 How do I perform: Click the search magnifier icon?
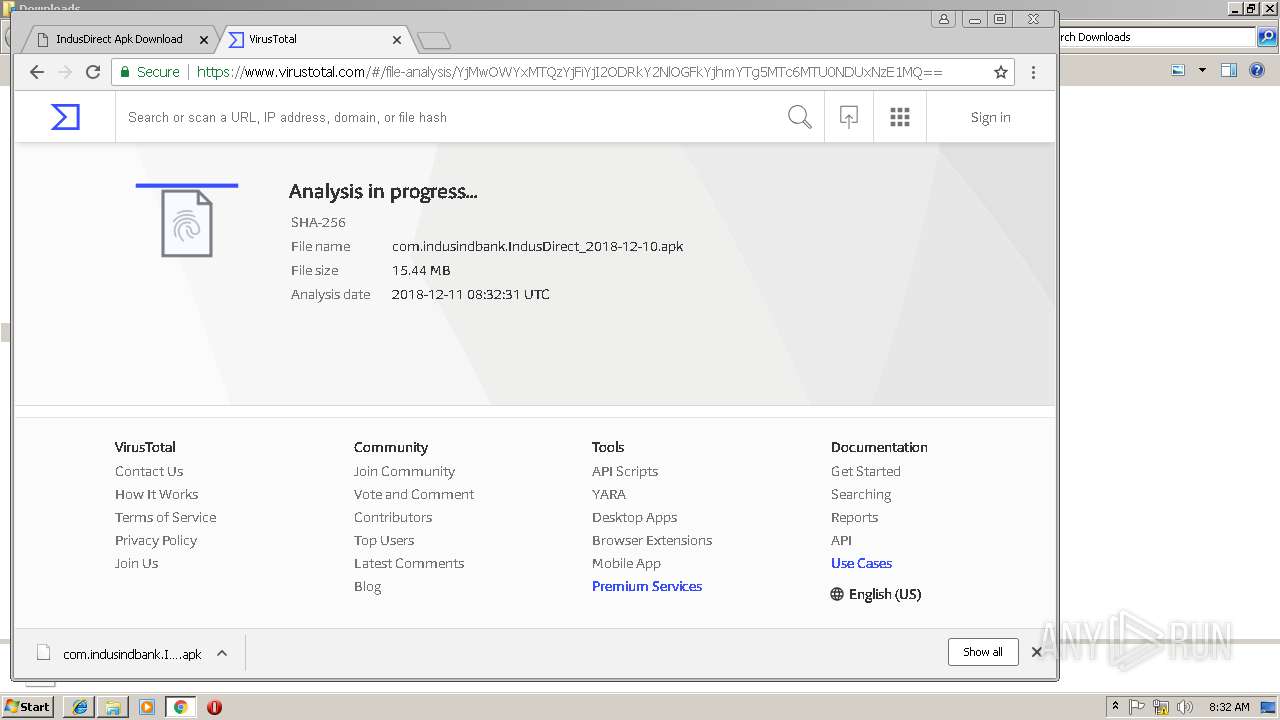click(799, 117)
